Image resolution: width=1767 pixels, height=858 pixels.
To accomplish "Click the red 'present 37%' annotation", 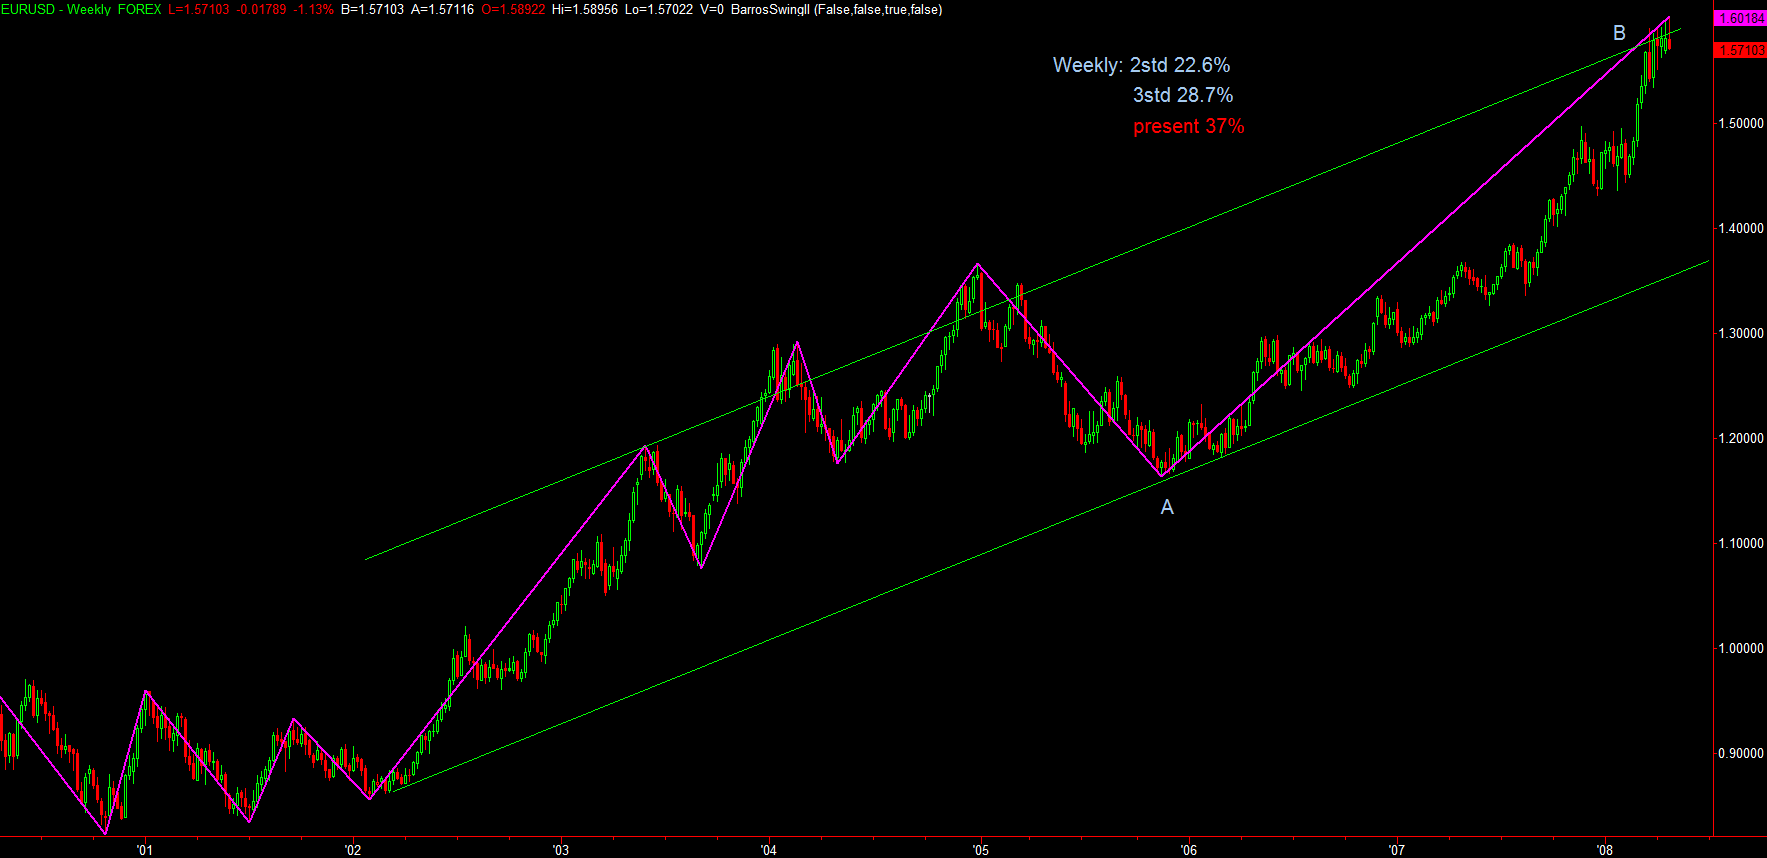I will [x=1188, y=126].
